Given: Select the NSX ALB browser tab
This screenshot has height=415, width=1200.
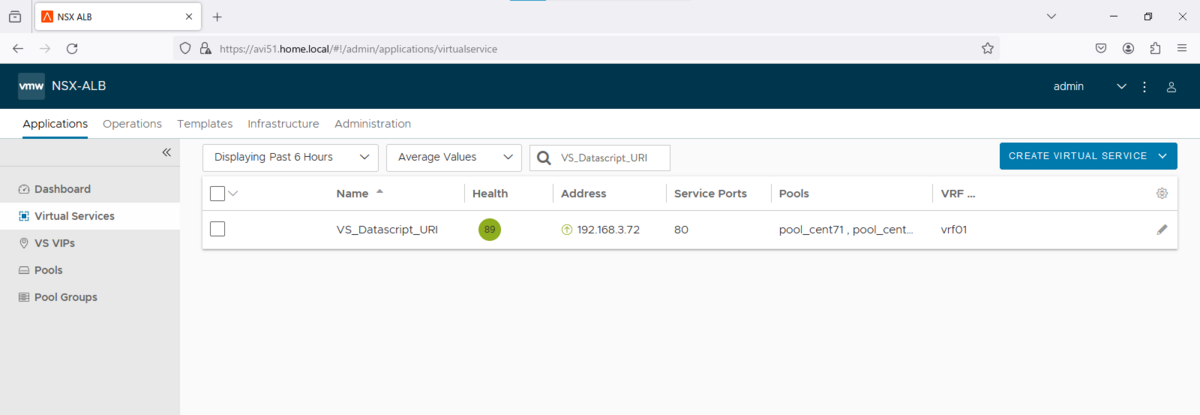Looking at the screenshot, I should (118, 17).
